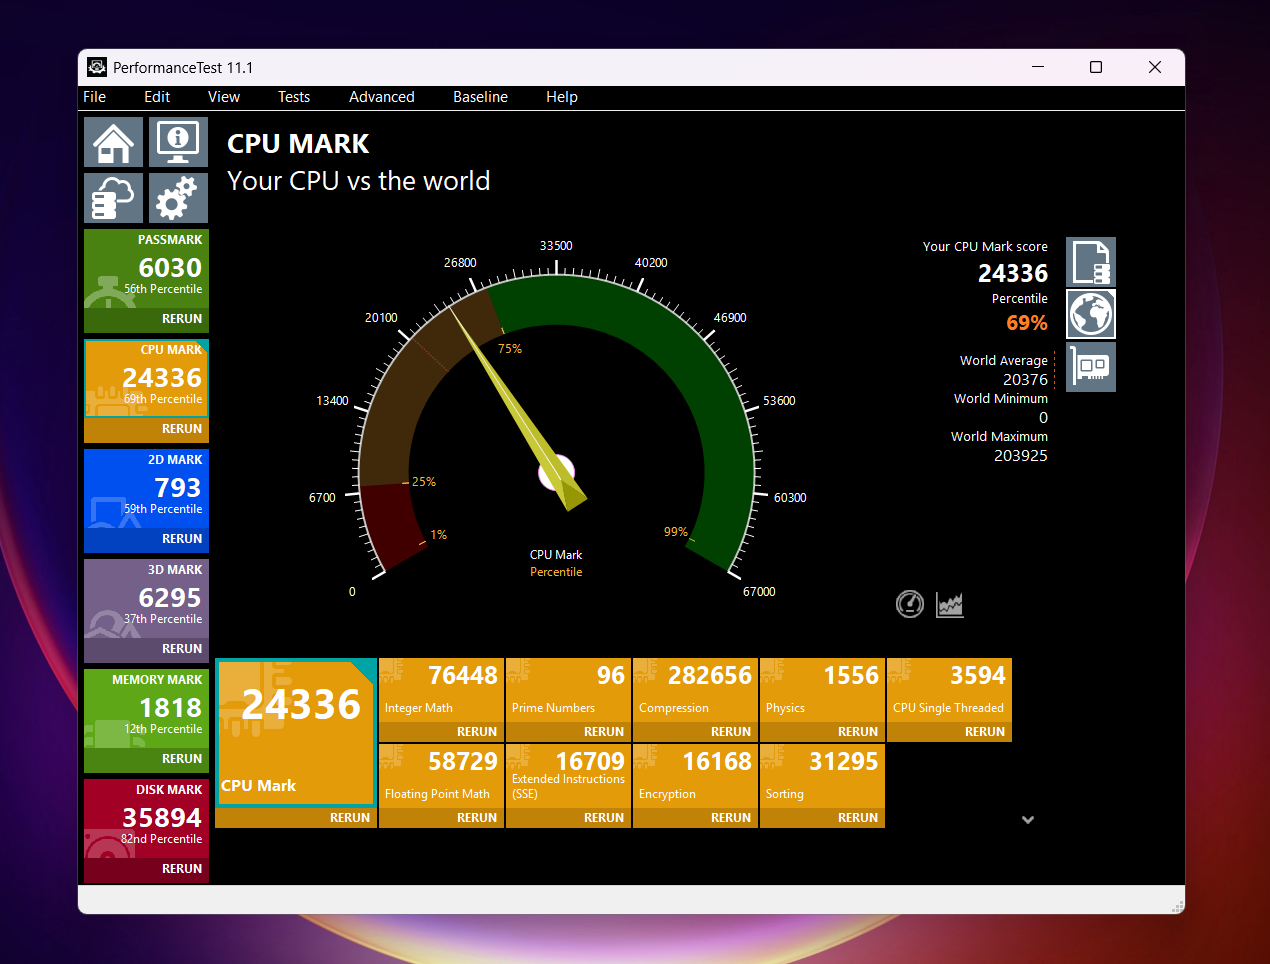This screenshot has height=964, width=1270.
Task: Rerun the CPU Single Threaded test
Action: (984, 732)
